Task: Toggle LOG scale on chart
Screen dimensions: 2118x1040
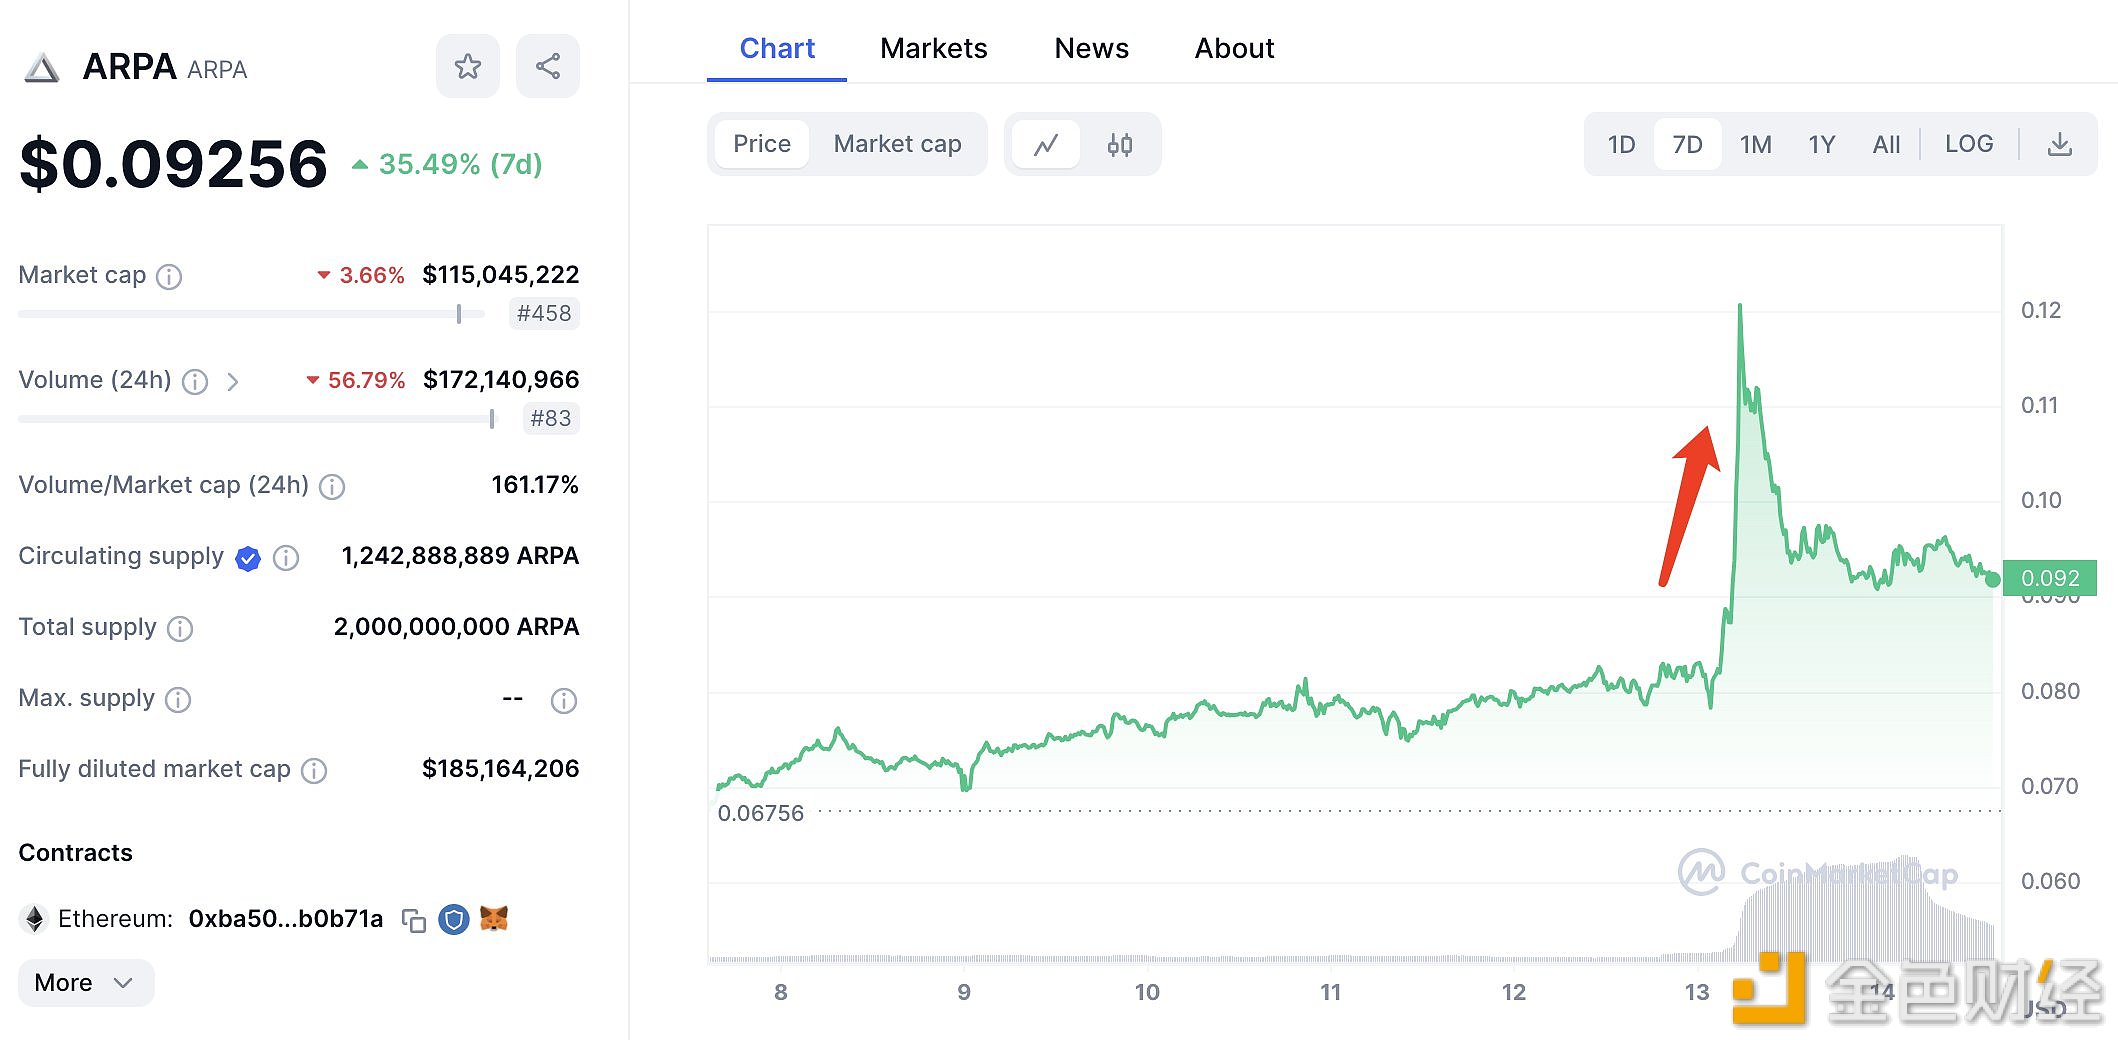Action: [x=1969, y=144]
